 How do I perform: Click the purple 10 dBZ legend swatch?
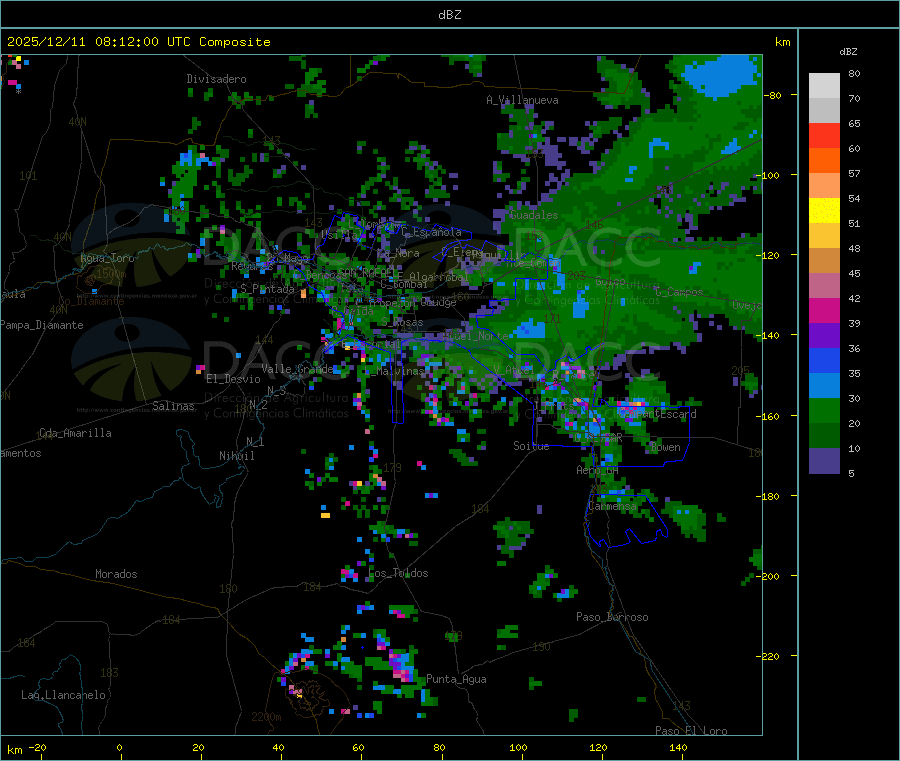click(x=824, y=461)
